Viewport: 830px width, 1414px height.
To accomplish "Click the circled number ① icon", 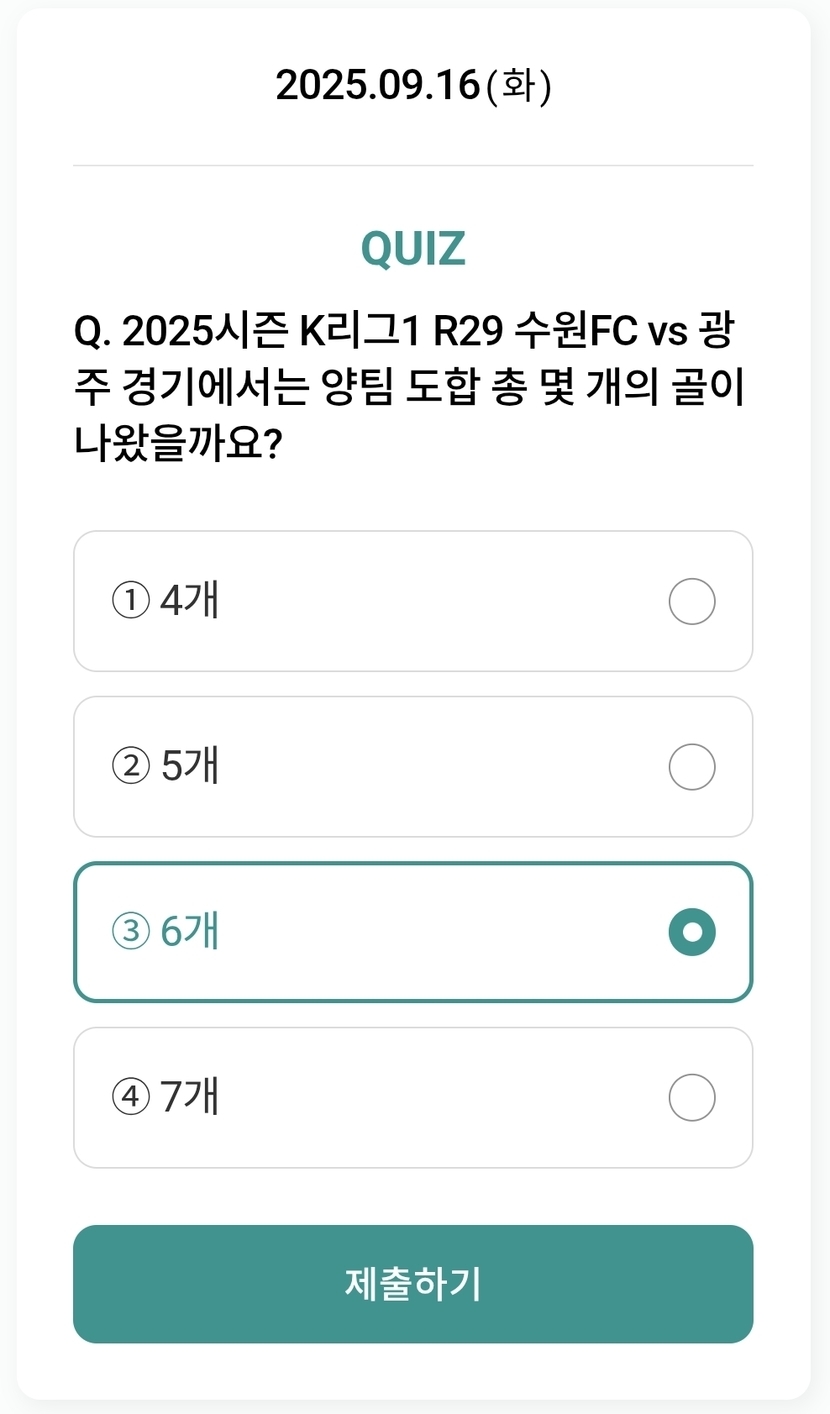I will (x=130, y=602).
